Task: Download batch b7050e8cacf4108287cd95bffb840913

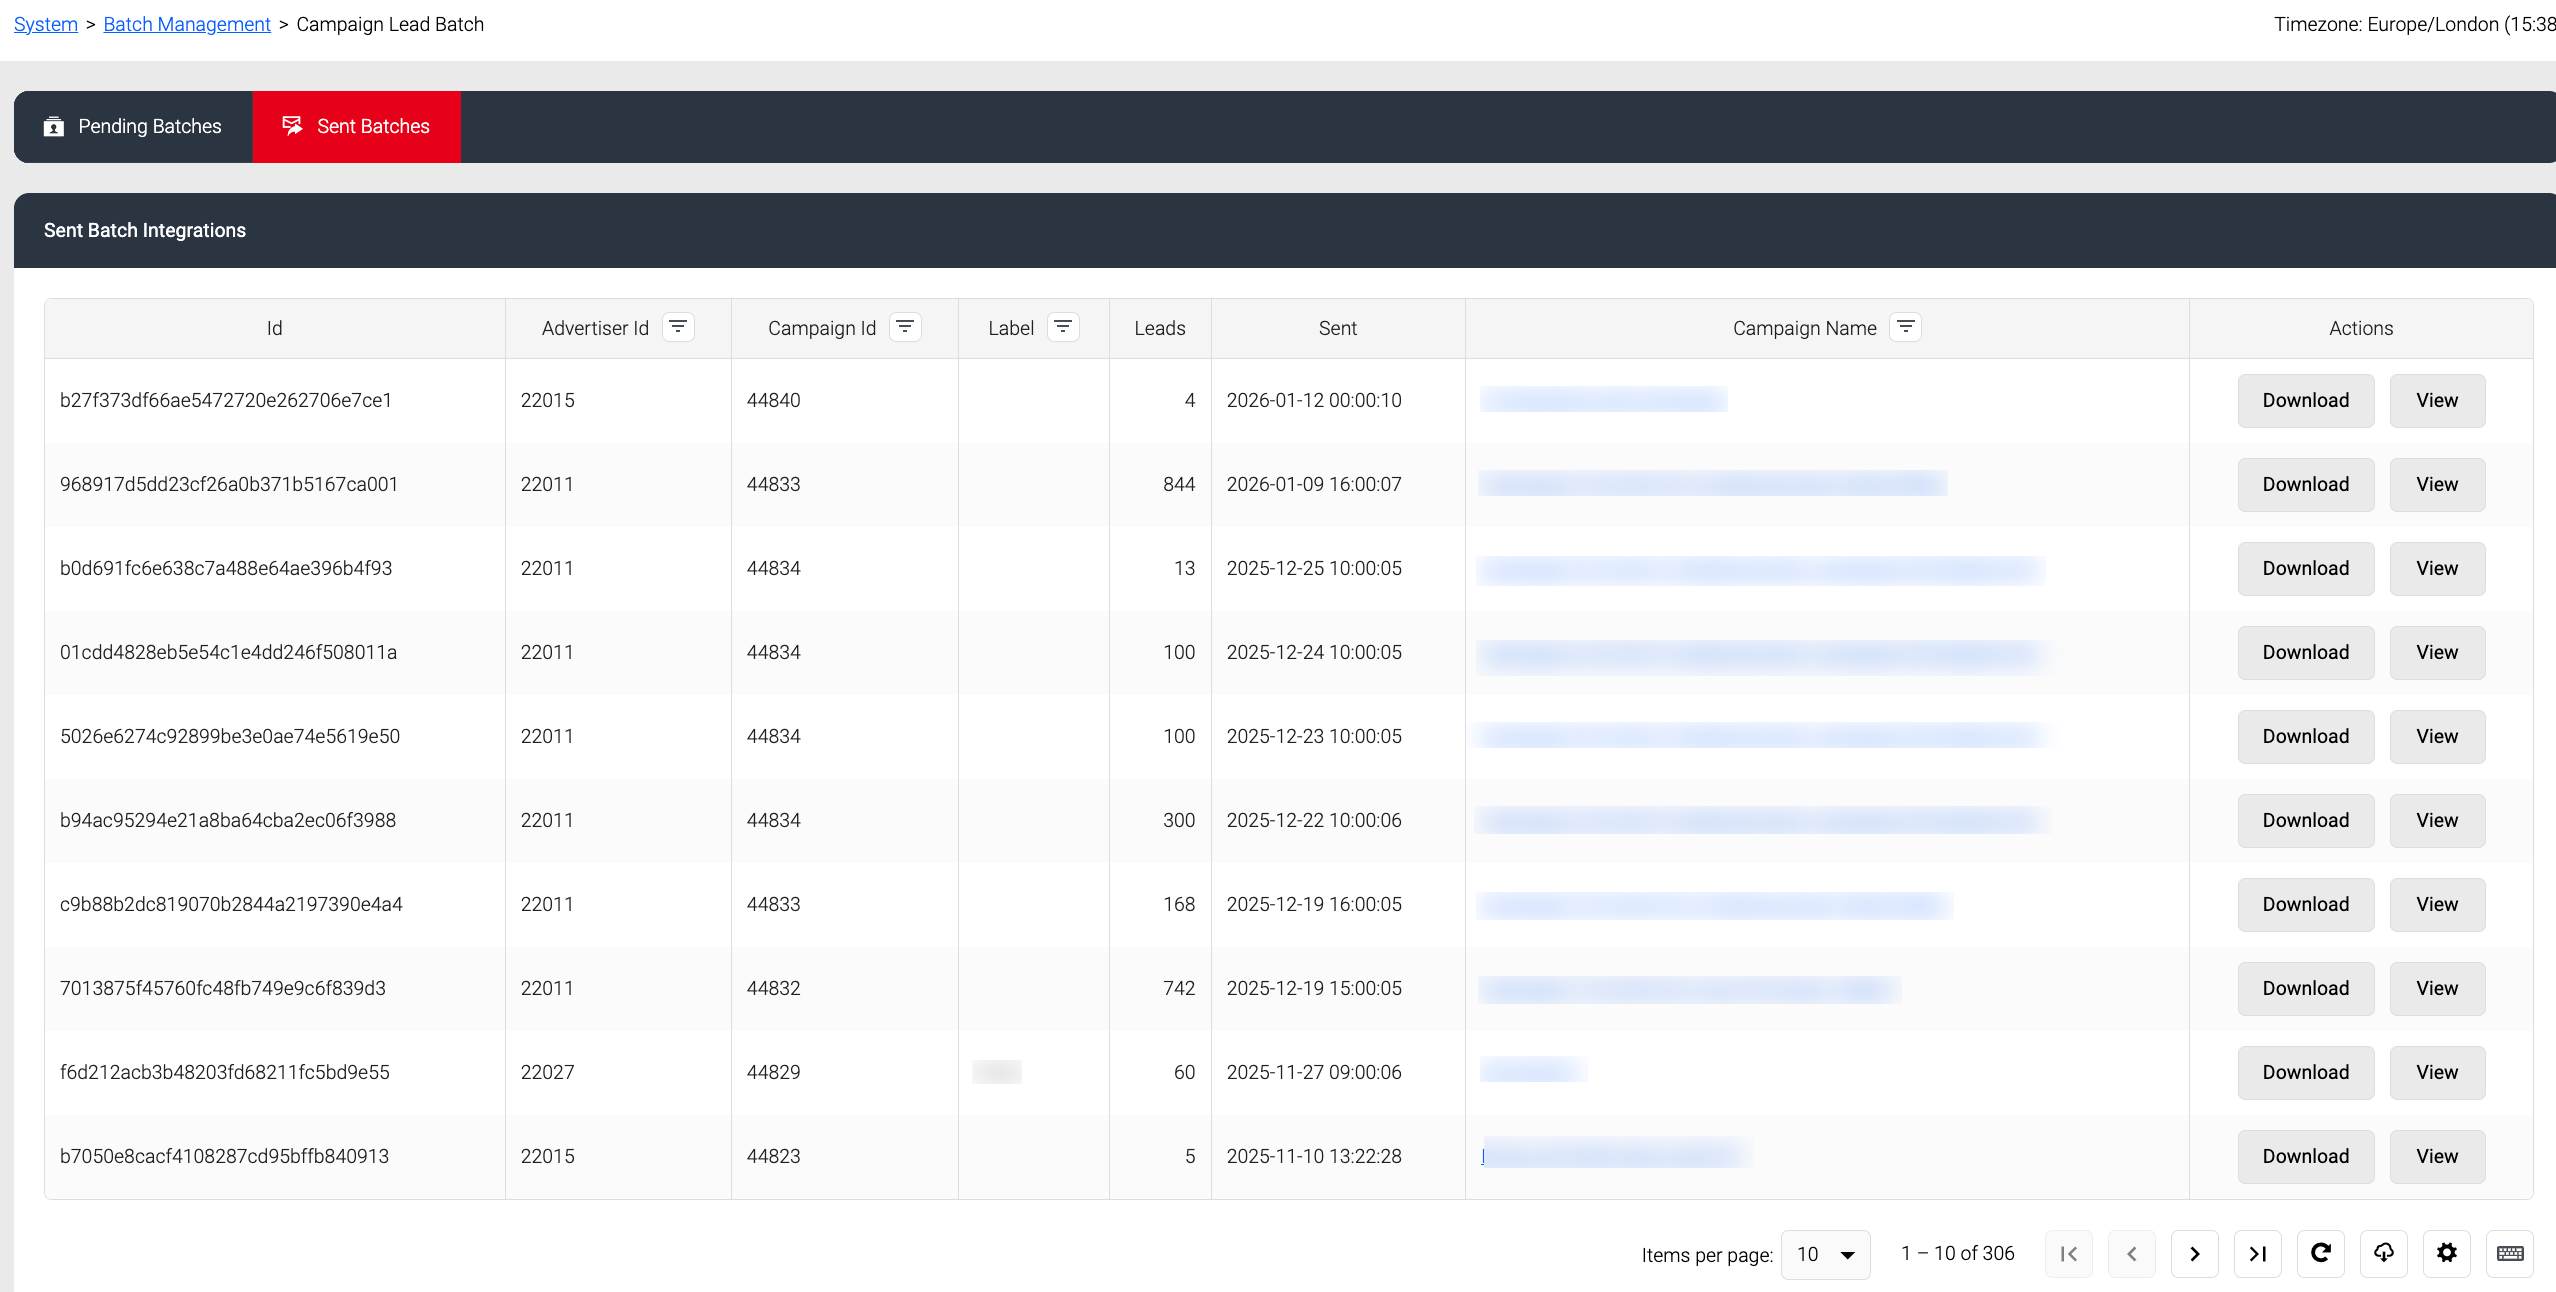Action: click(2306, 1157)
